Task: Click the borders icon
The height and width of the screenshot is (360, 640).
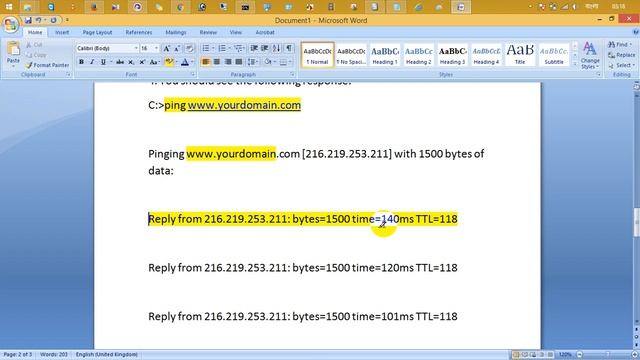Action: pos(283,62)
